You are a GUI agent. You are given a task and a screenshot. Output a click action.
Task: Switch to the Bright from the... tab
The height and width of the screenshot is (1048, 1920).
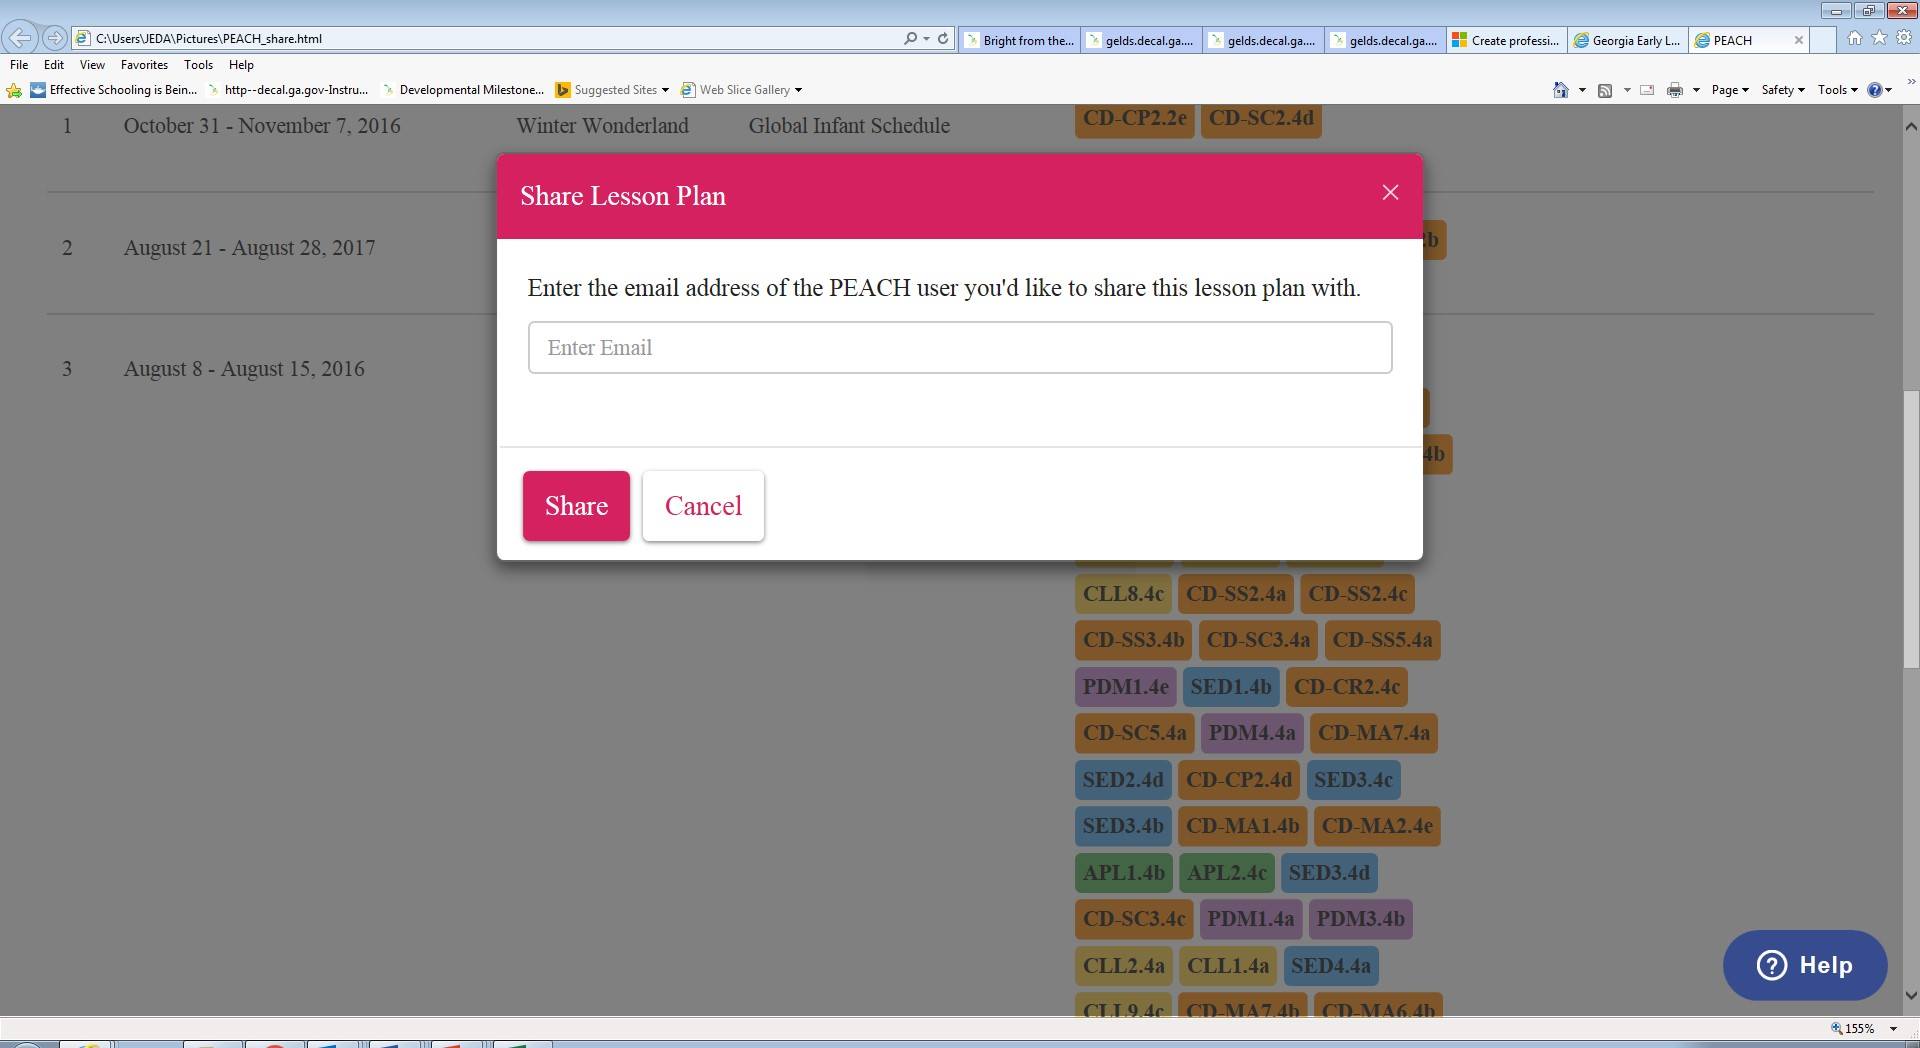1020,40
